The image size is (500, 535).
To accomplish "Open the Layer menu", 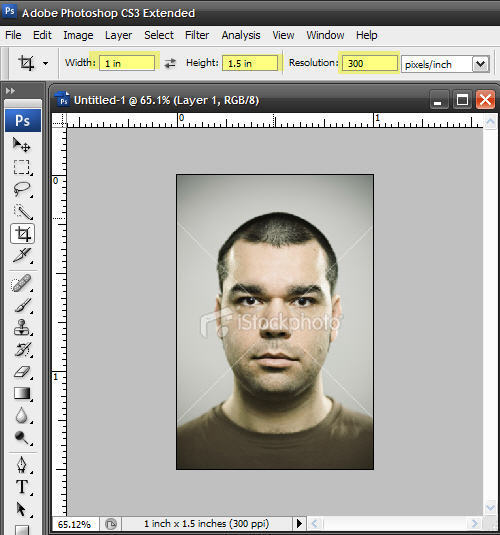I will tap(118, 35).
